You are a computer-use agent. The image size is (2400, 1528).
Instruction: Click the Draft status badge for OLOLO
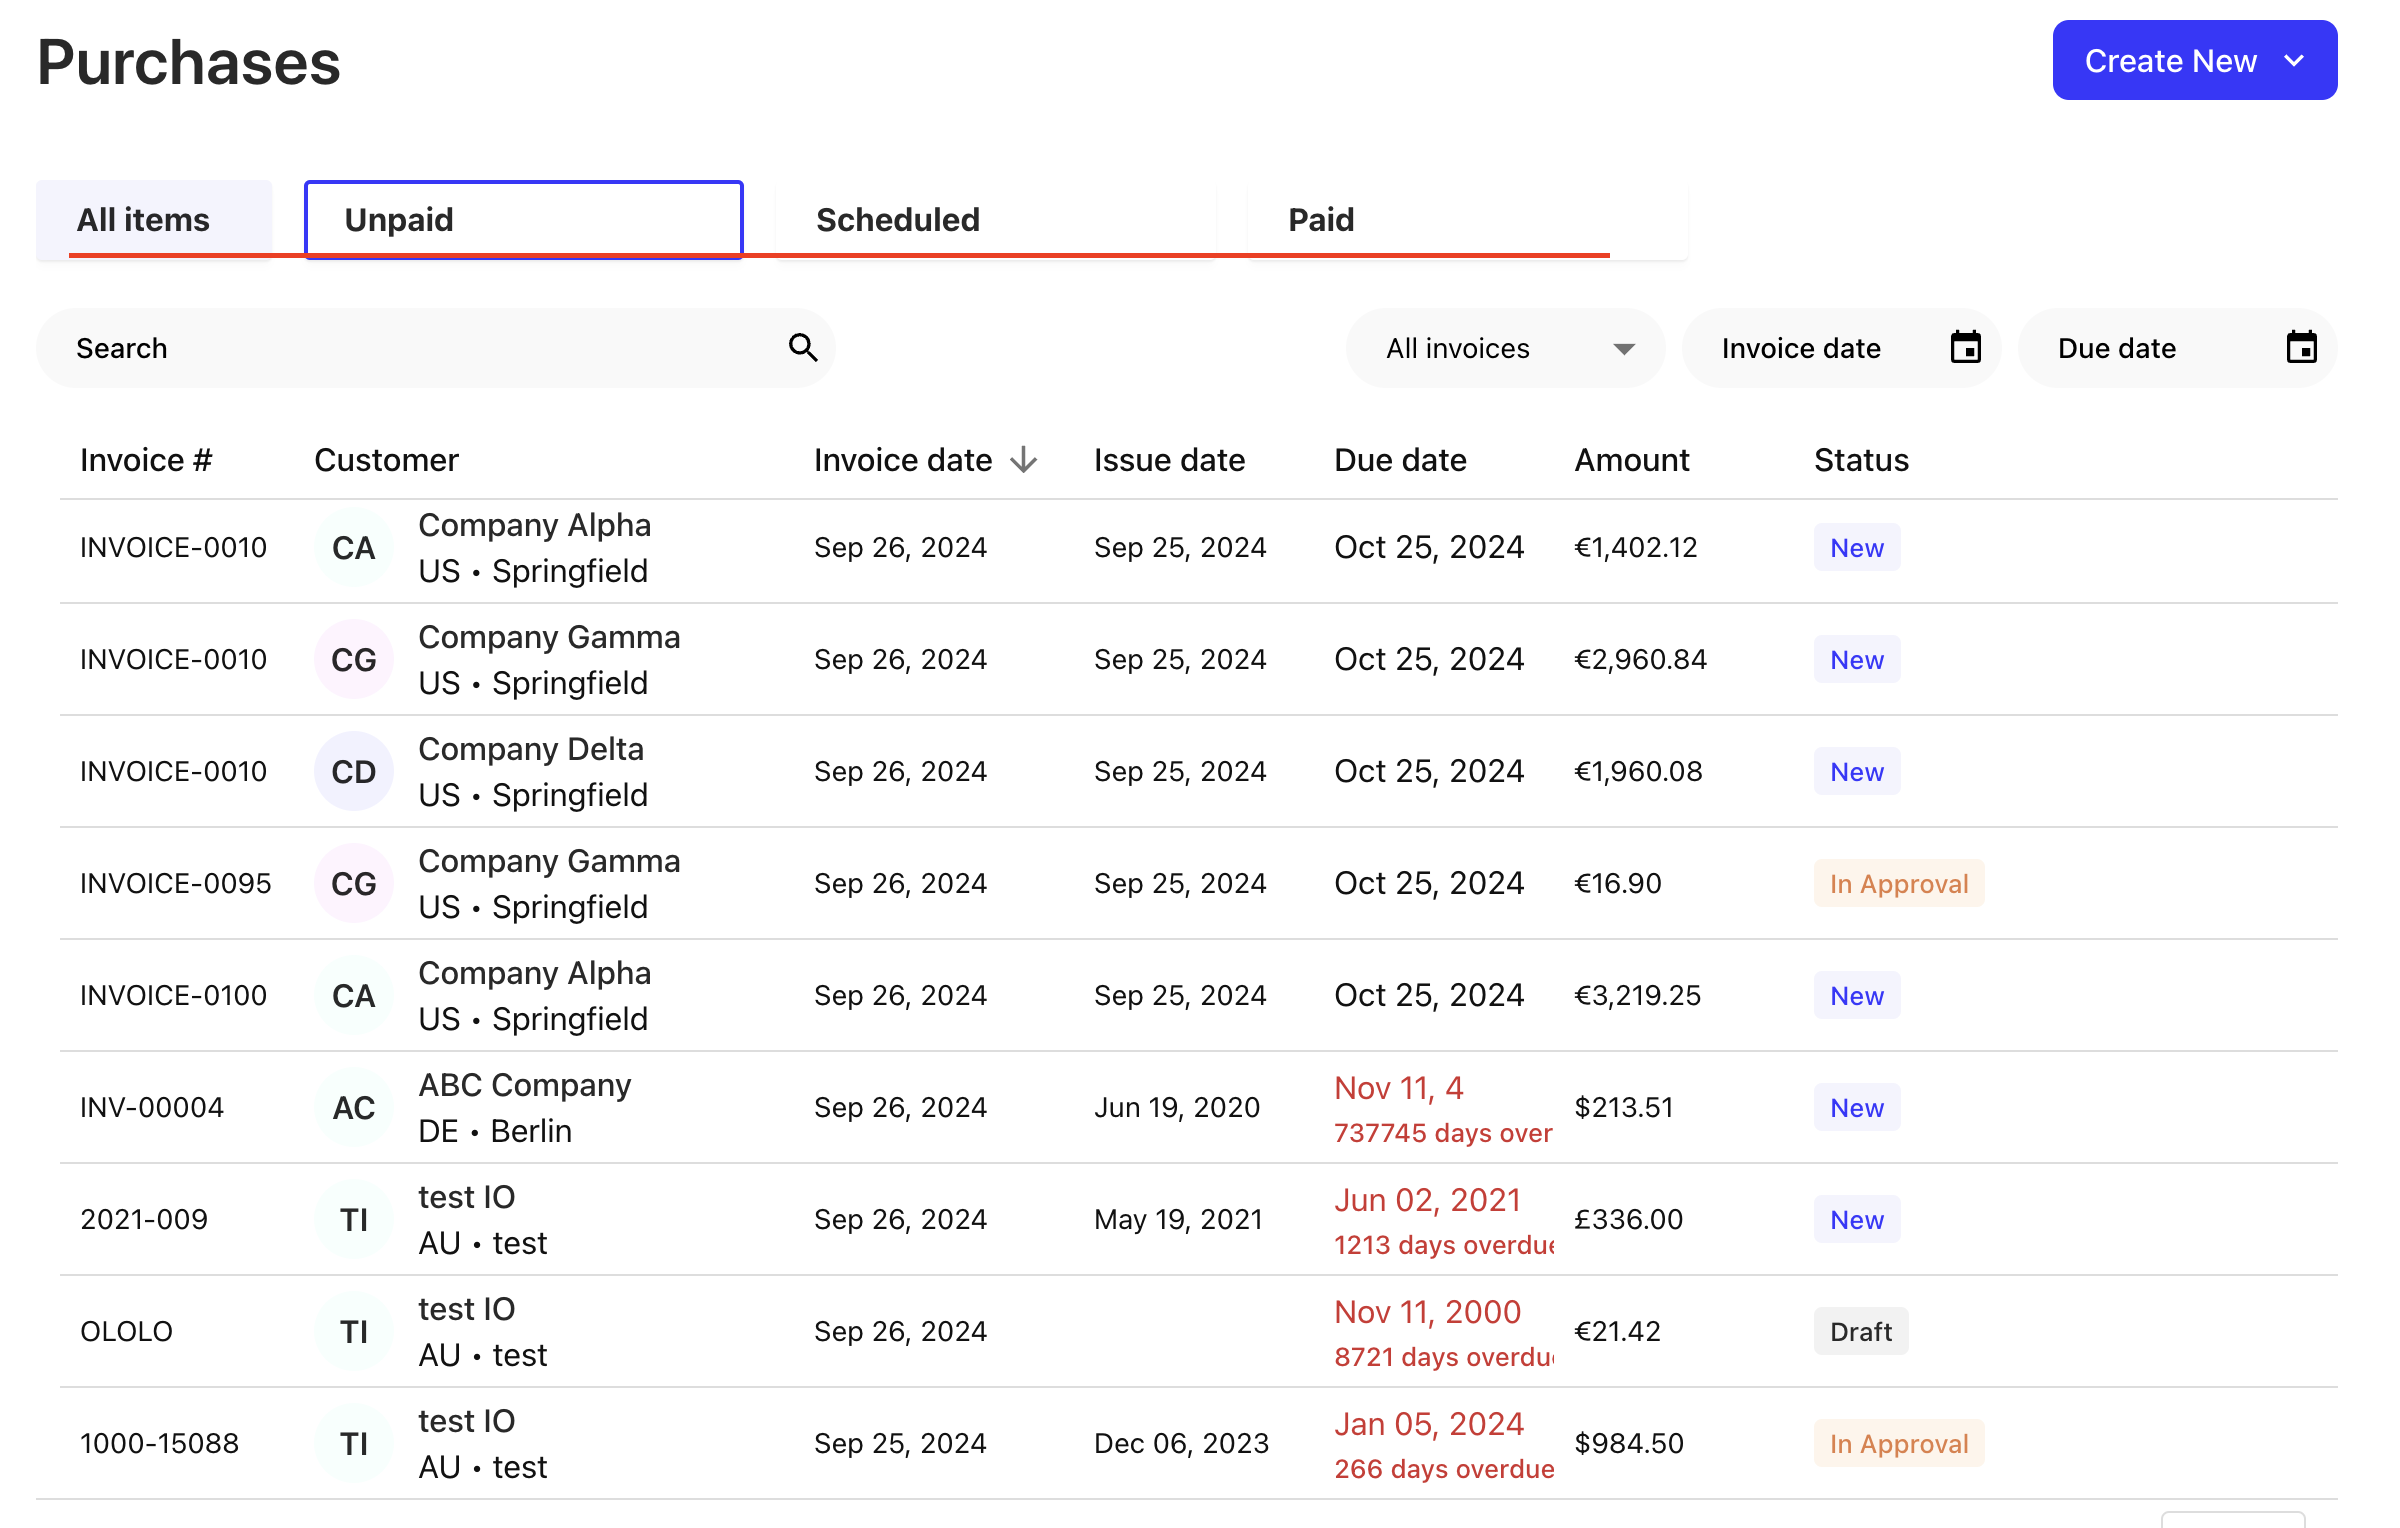point(1860,1331)
